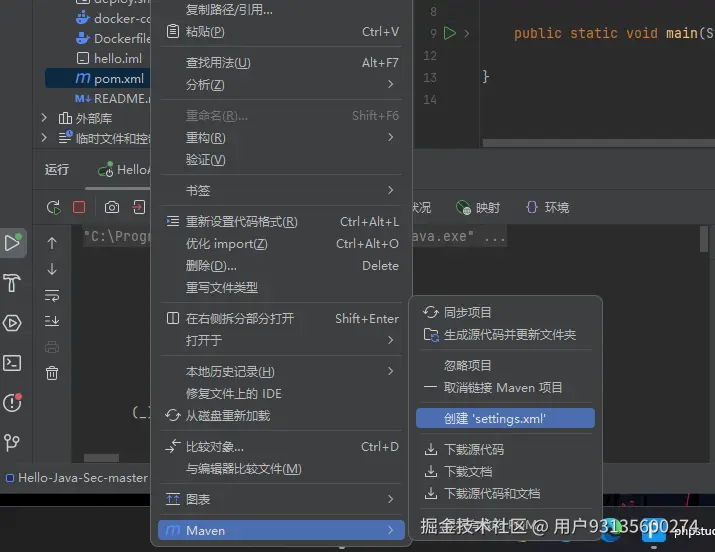The width and height of the screenshot is (715, 552).
Task: Choose 复制路径/引用... menu entry
Action: pos(281,9)
